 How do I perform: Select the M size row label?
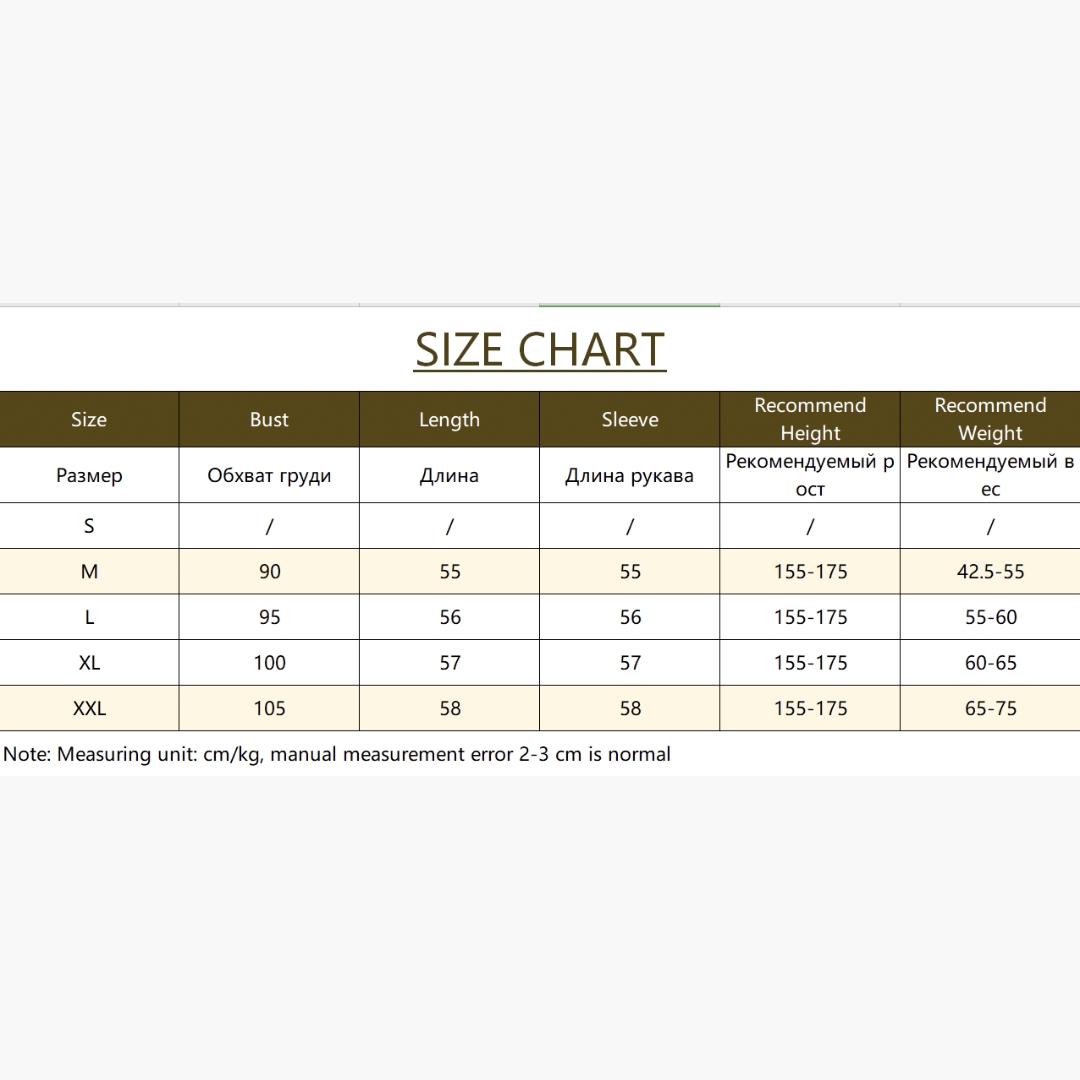(x=89, y=572)
